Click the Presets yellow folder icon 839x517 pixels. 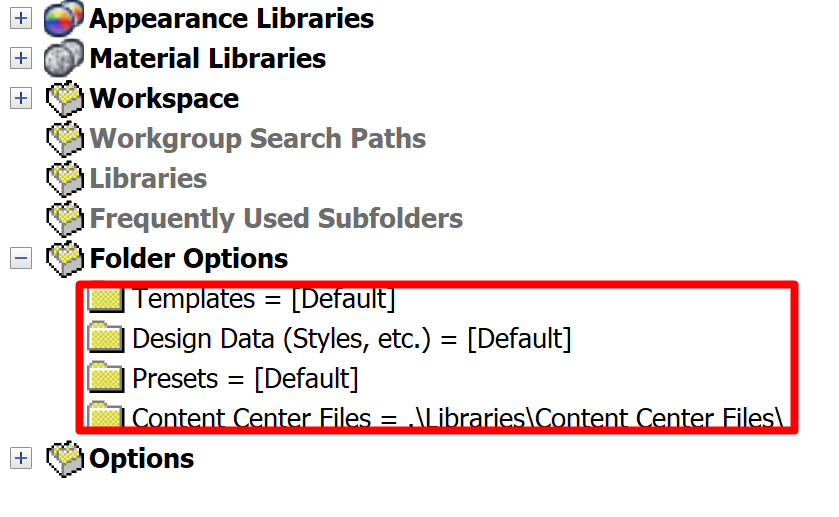click(x=105, y=378)
